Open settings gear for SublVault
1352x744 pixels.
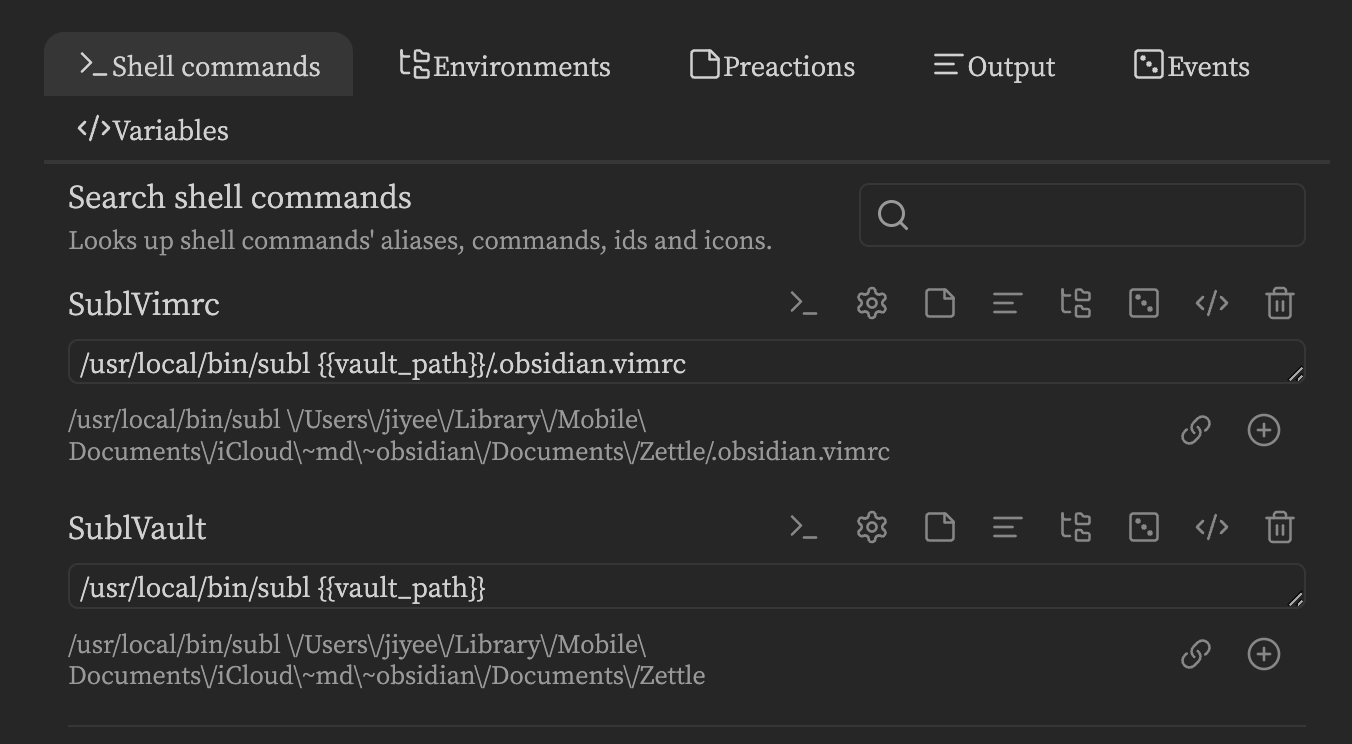872,527
